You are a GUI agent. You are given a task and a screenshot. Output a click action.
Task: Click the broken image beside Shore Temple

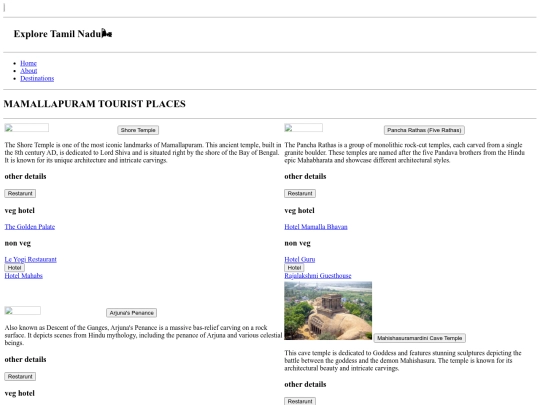point(27,128)
